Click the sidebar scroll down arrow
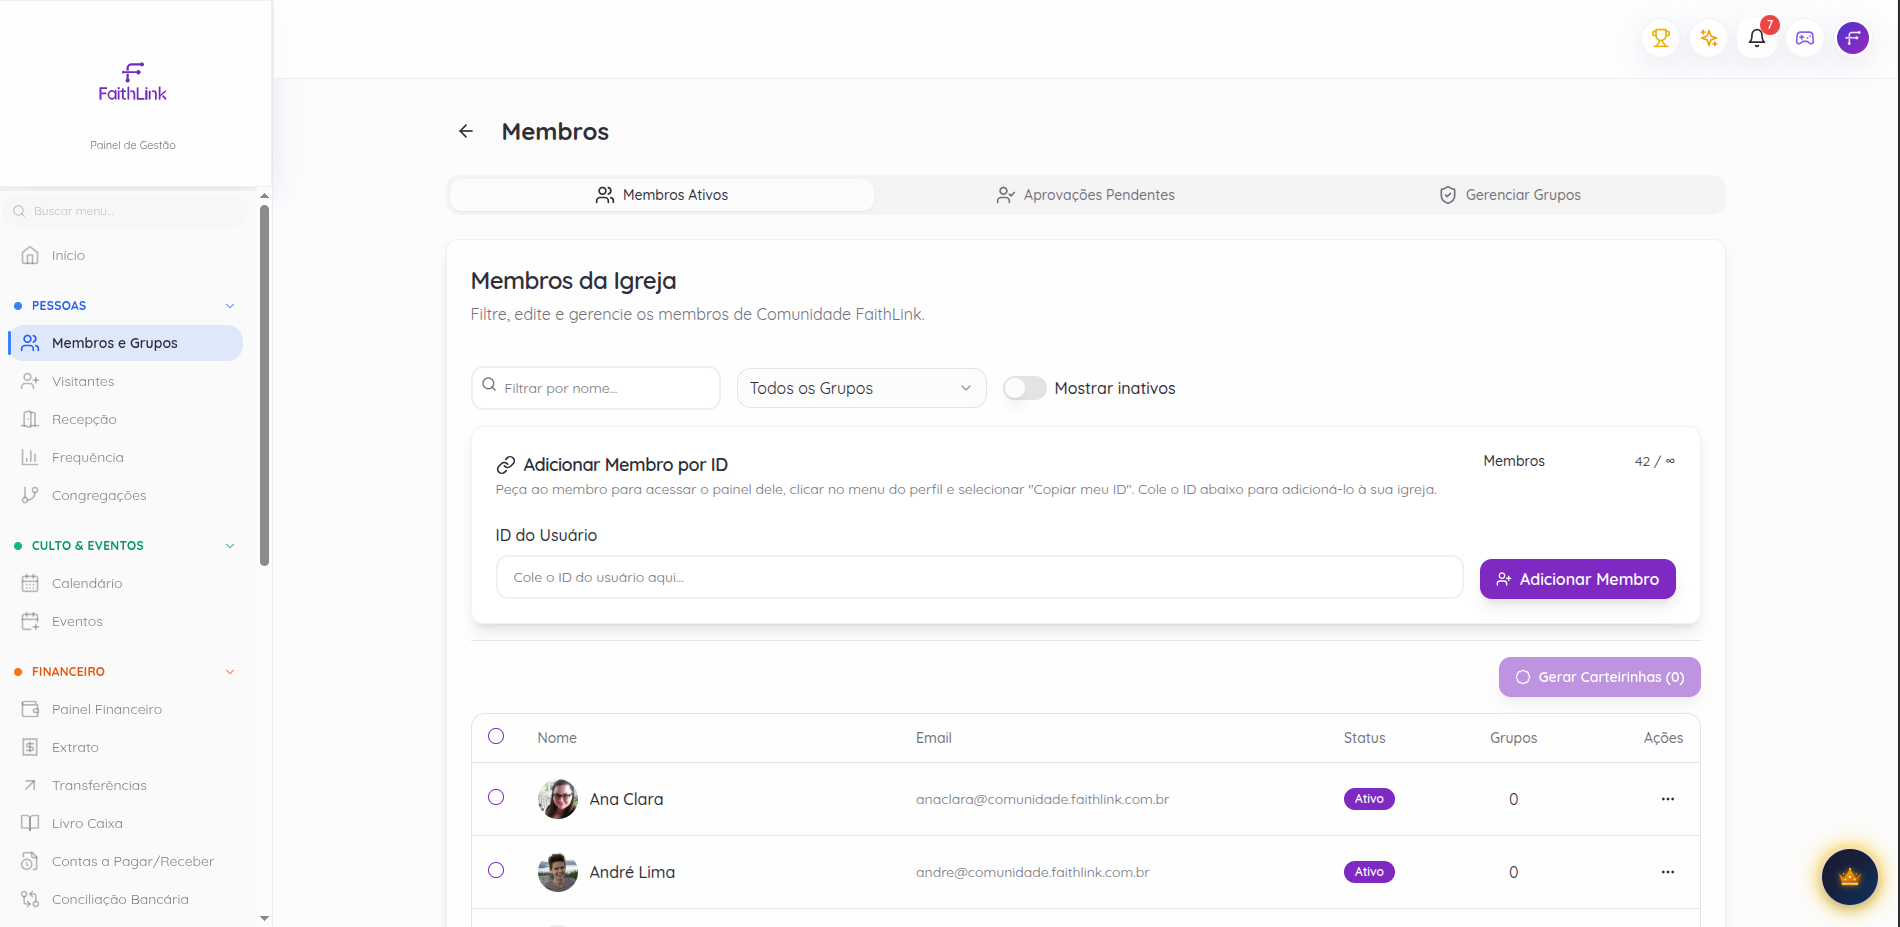Viewport: 1900px width, 927px height. click(x=264, y=918)
